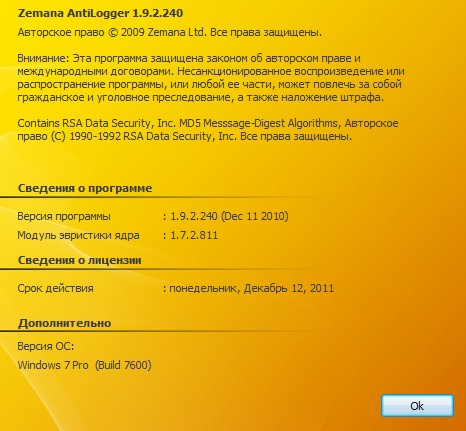Viewport: 466px width, 431px height.
Task: Select the license expiration date Декабрь 12, 2011
Action: [289, 288]
